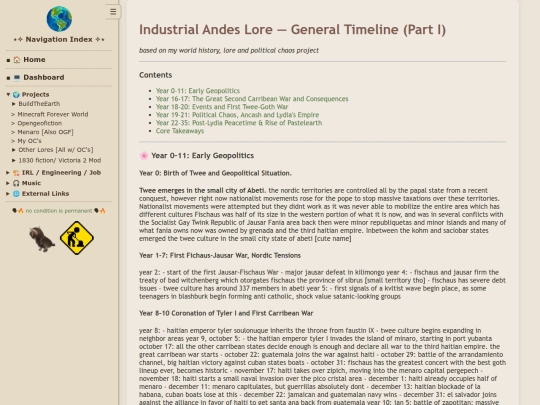The width and height of the screenshot is (540, 405).
Task: Click the pink flower icon by Year 0-11 heading
Action: [144, 156]
